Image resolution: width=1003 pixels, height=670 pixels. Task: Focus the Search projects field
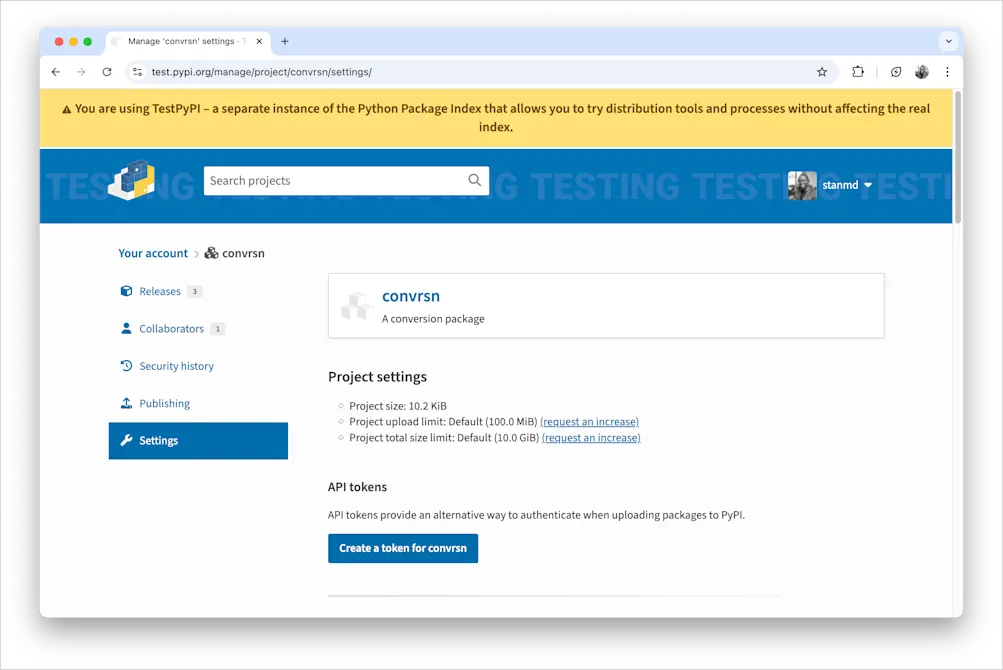(x=346, y=181)
